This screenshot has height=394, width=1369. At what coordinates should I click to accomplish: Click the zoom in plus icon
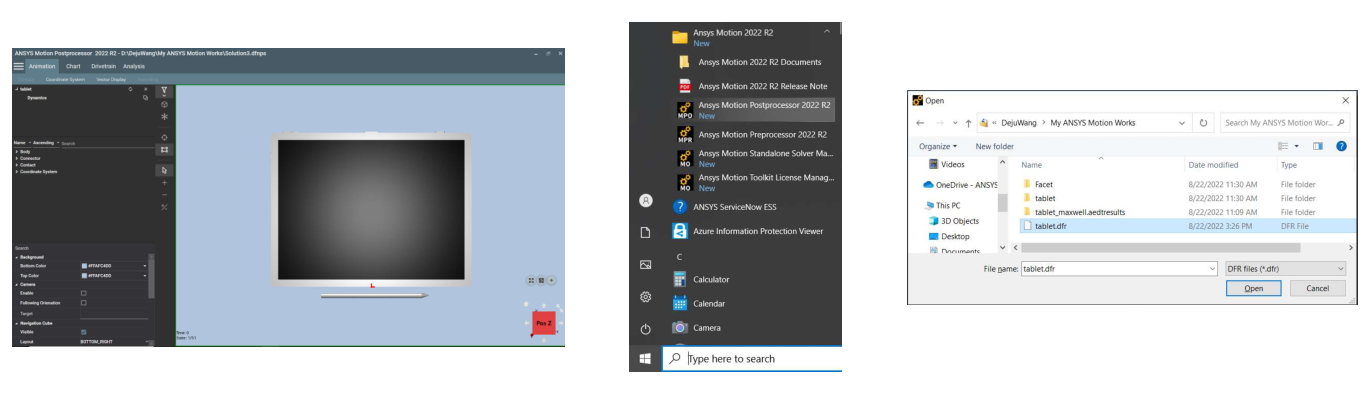click(164, 183)
